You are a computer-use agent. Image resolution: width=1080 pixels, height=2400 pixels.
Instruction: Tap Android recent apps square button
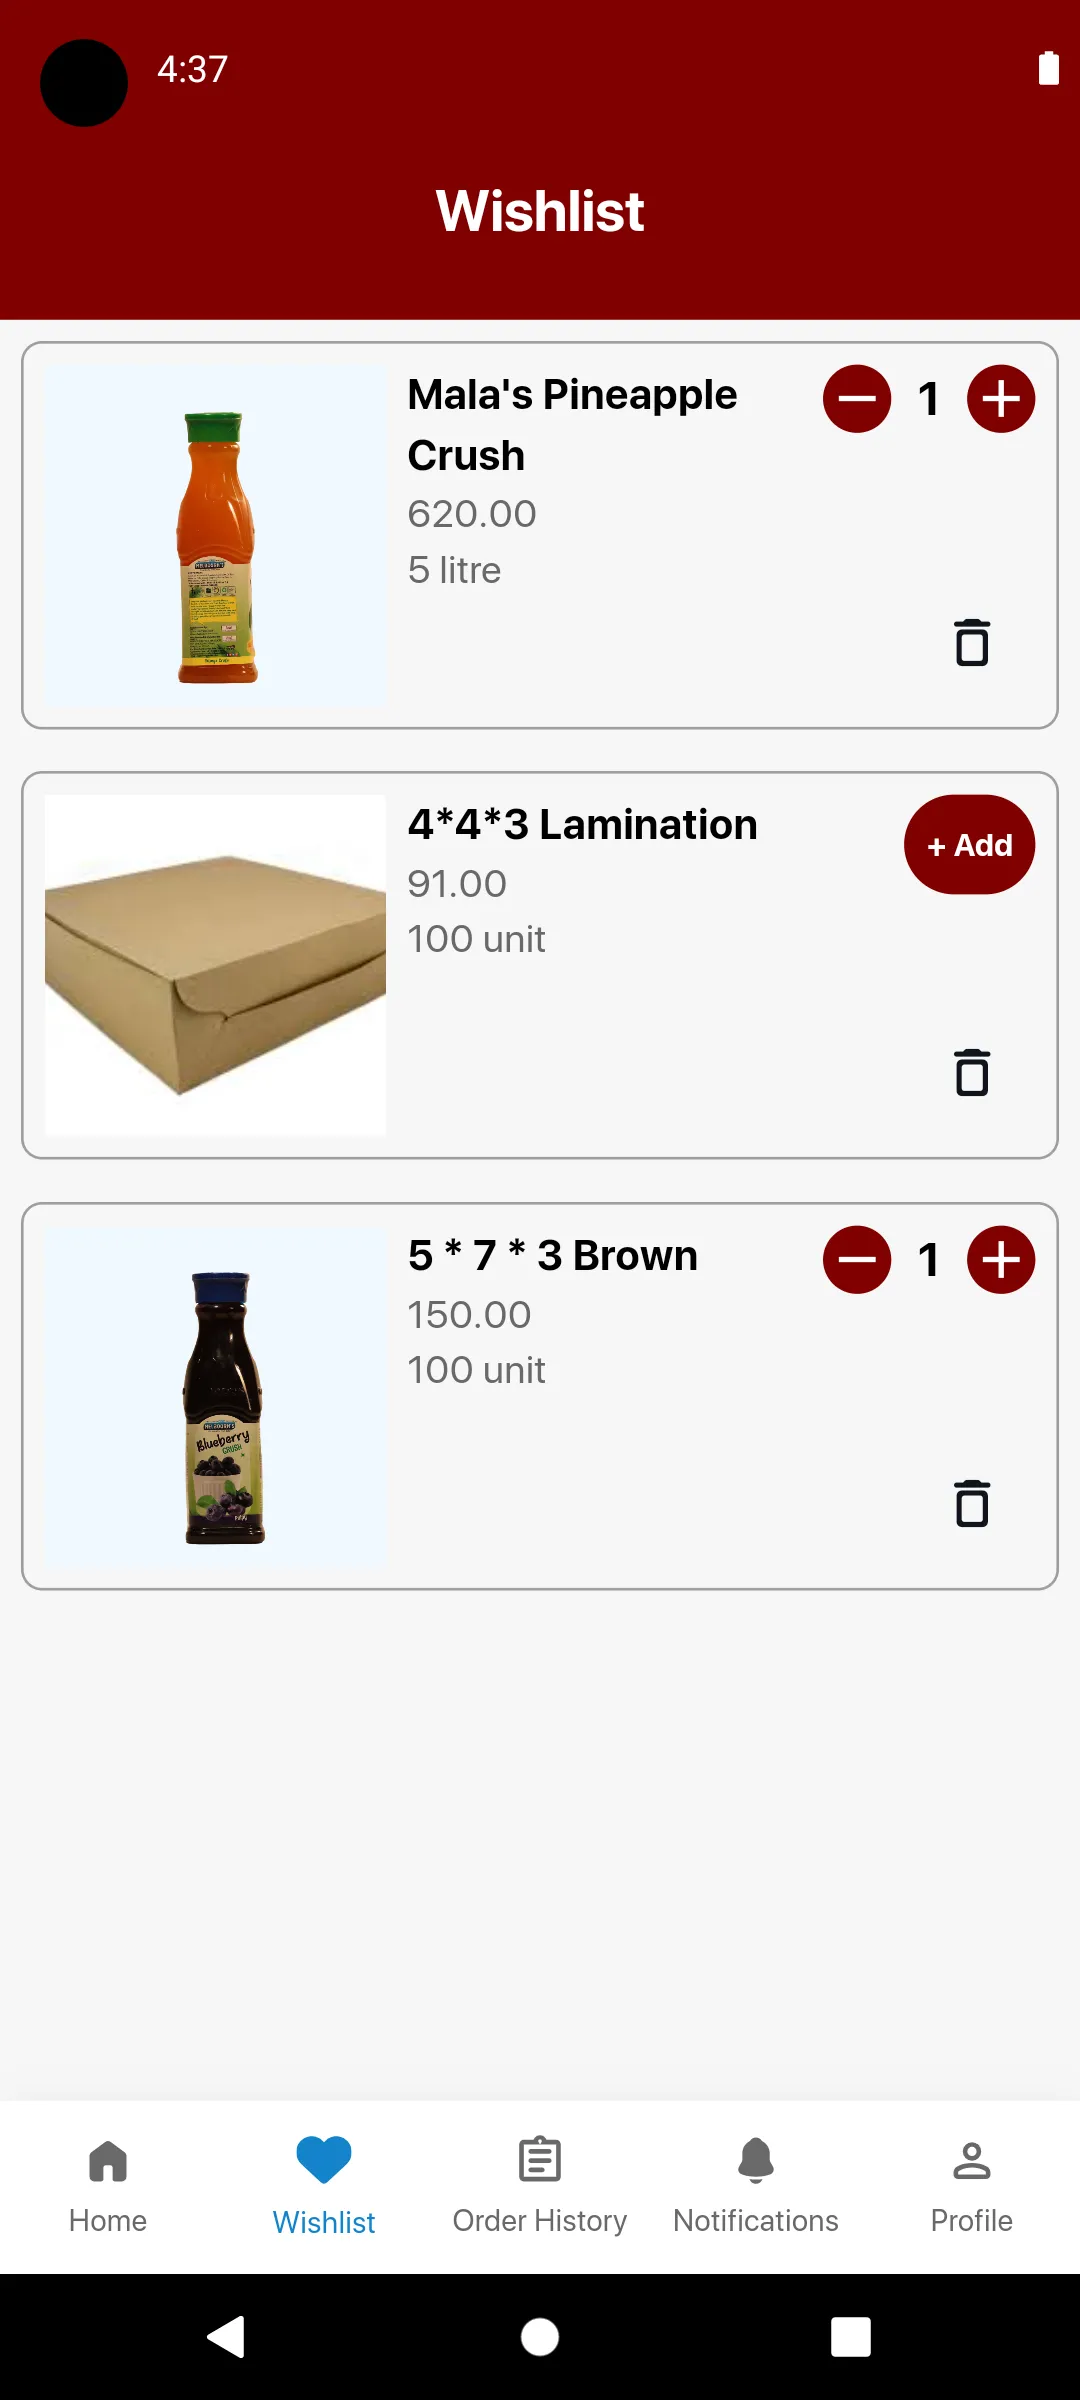pyautogui.click(x=851, y=2337)
